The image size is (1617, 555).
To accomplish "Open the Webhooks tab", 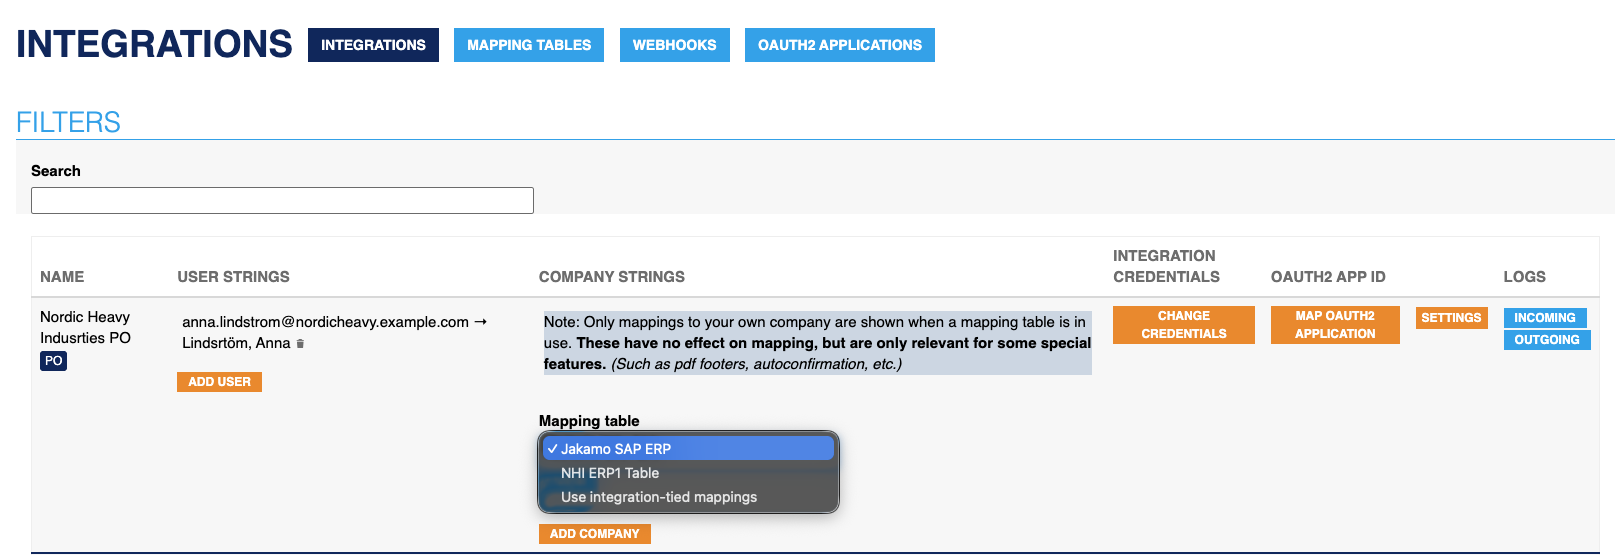I will tap(674, 45).
